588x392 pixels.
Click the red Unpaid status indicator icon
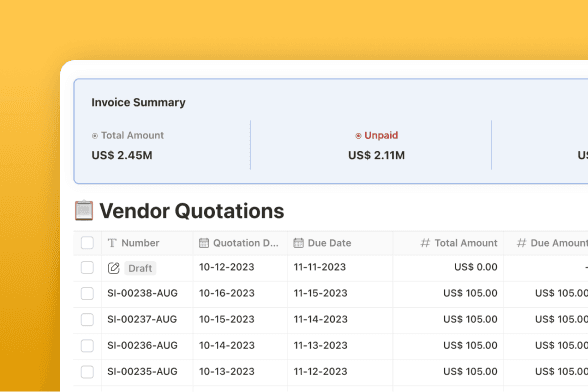358,136
